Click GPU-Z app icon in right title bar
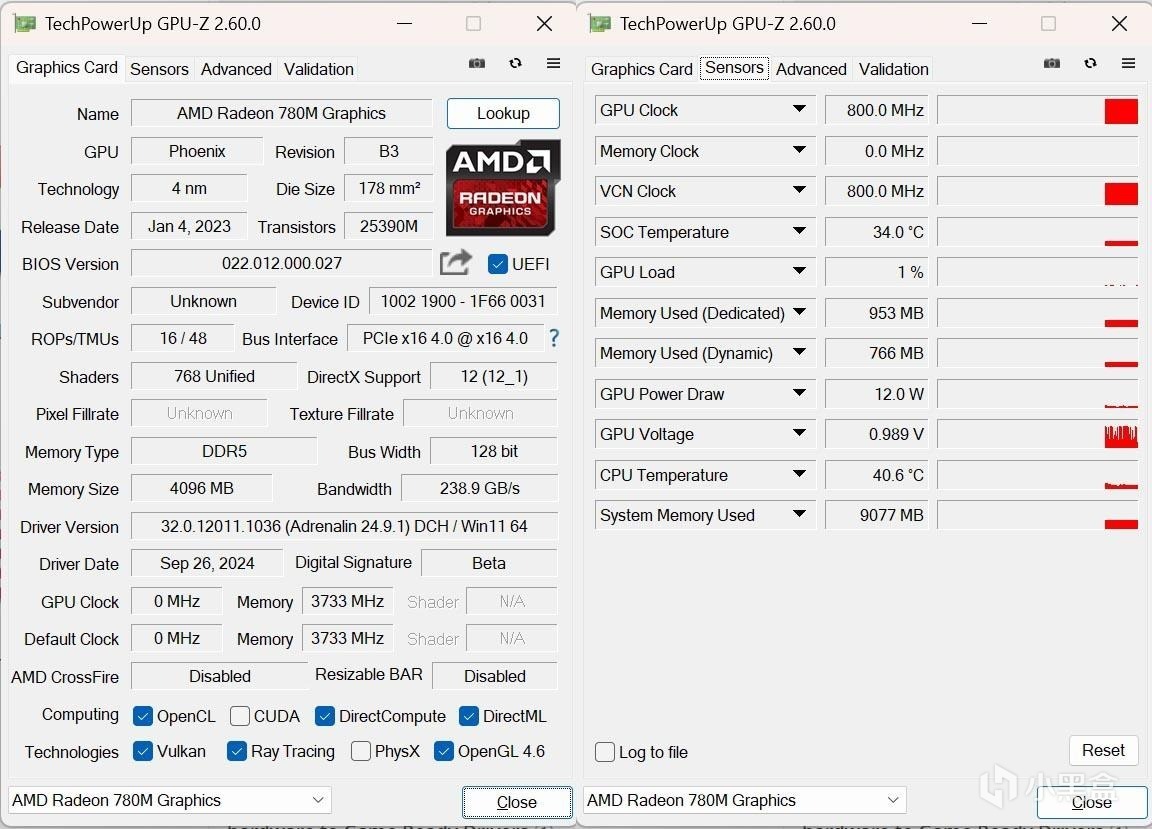1152x829 pixels. coord(600,24)
